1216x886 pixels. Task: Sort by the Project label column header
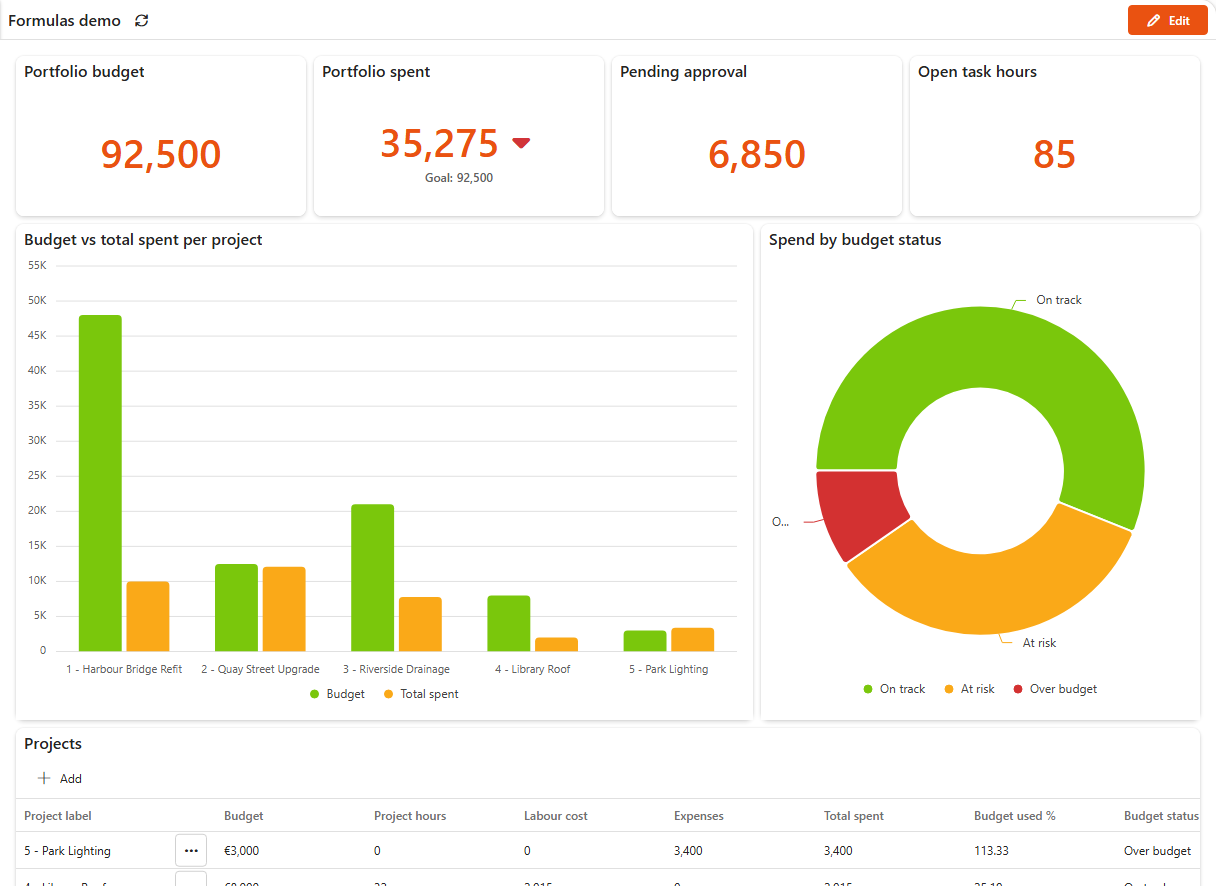tap(58, 816)
